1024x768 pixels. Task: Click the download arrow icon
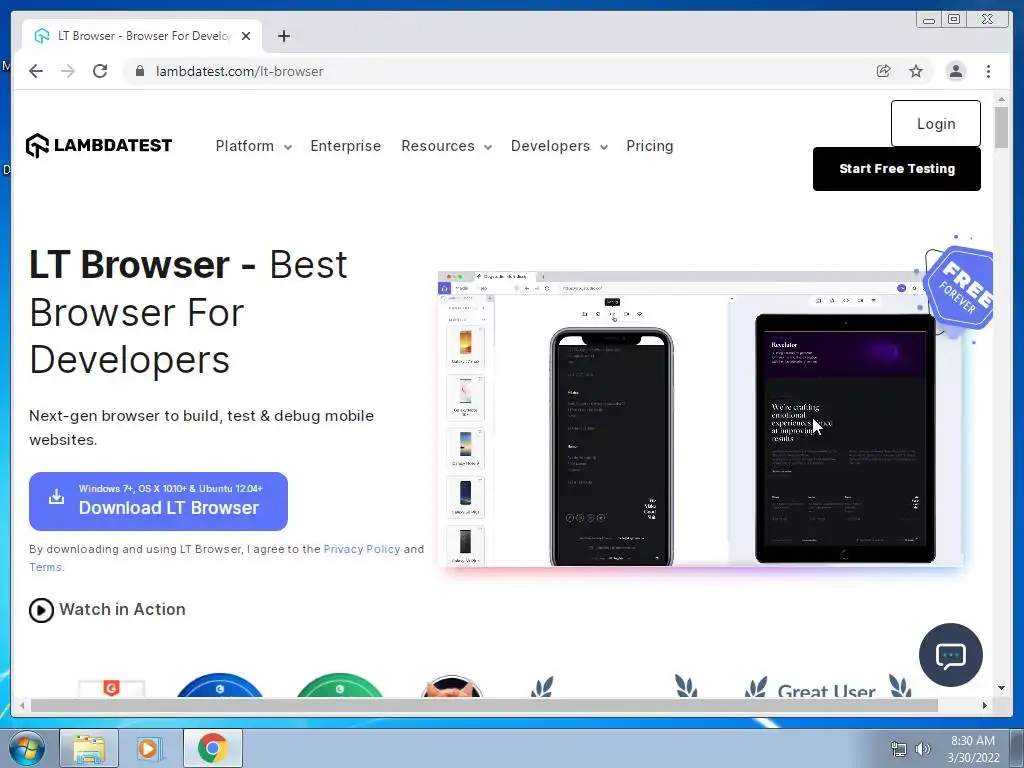(57, 497)
